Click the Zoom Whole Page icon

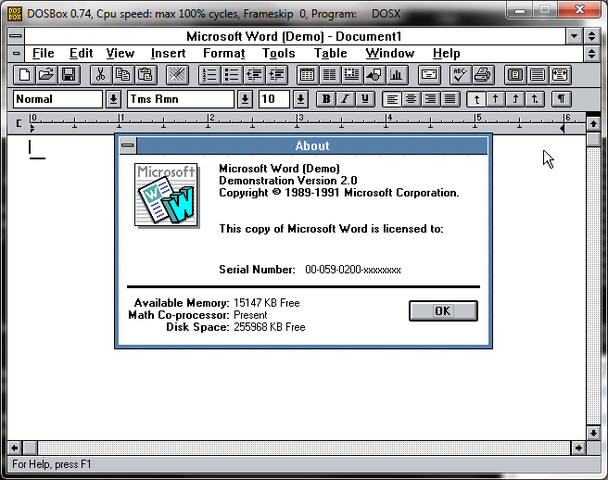pyautogui.click(x=515, y=75)
